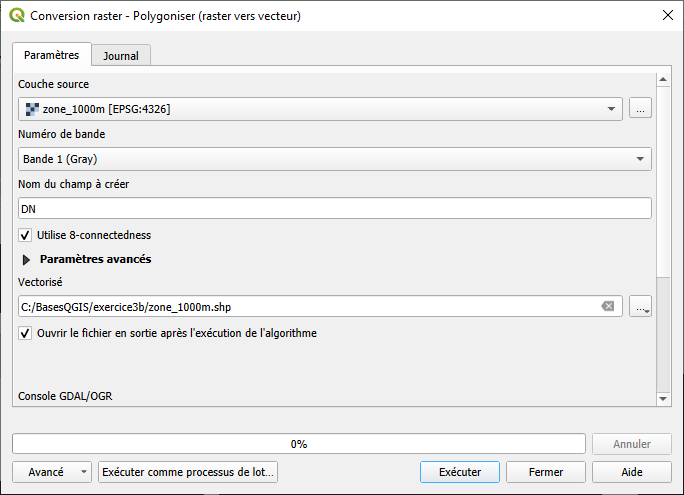Switch to the Journal tab
The width and height of the screenshot is (684, 495).
[x=121, y=56]
